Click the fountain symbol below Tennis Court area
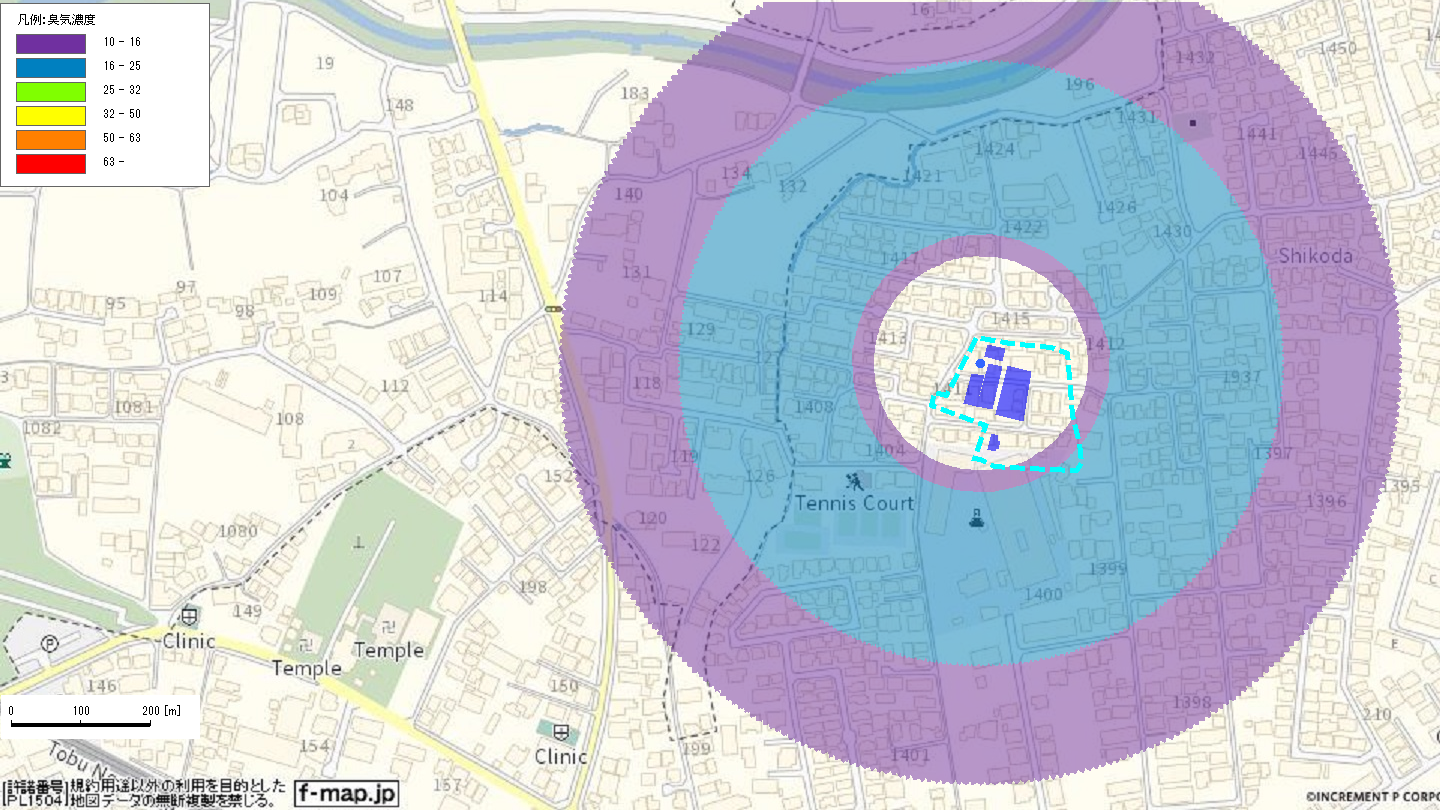 point(976,519)
